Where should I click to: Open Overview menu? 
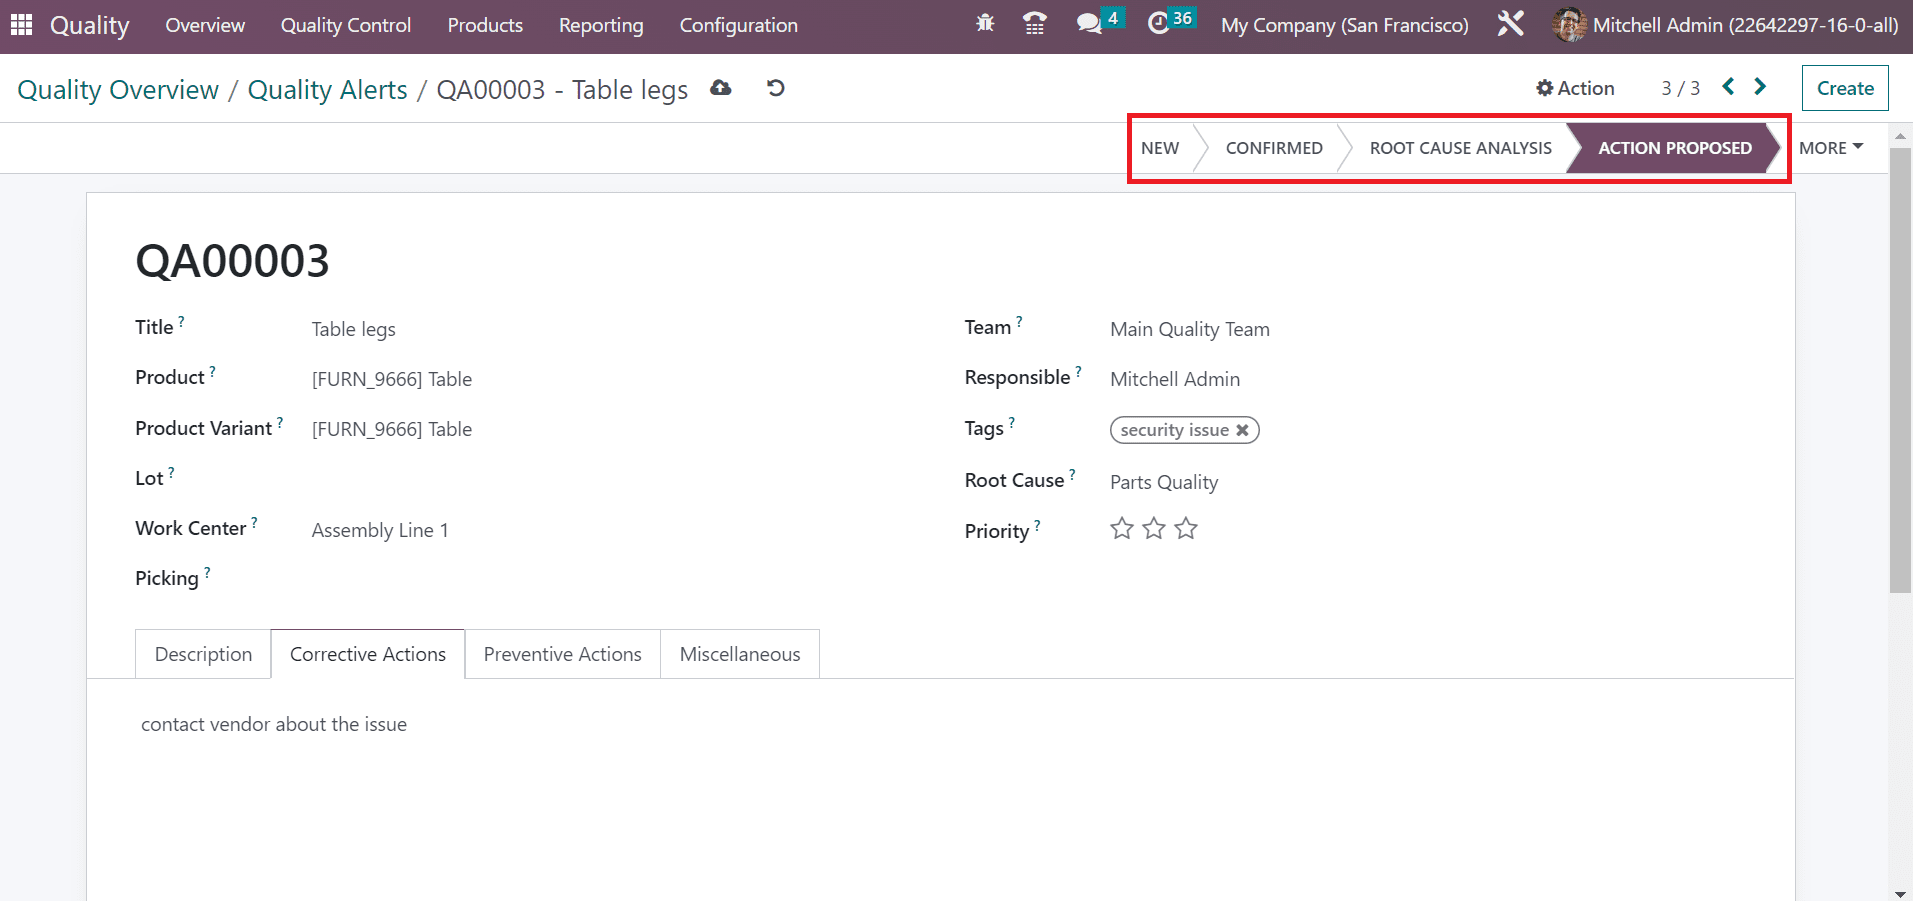click(x=205, y=25)
